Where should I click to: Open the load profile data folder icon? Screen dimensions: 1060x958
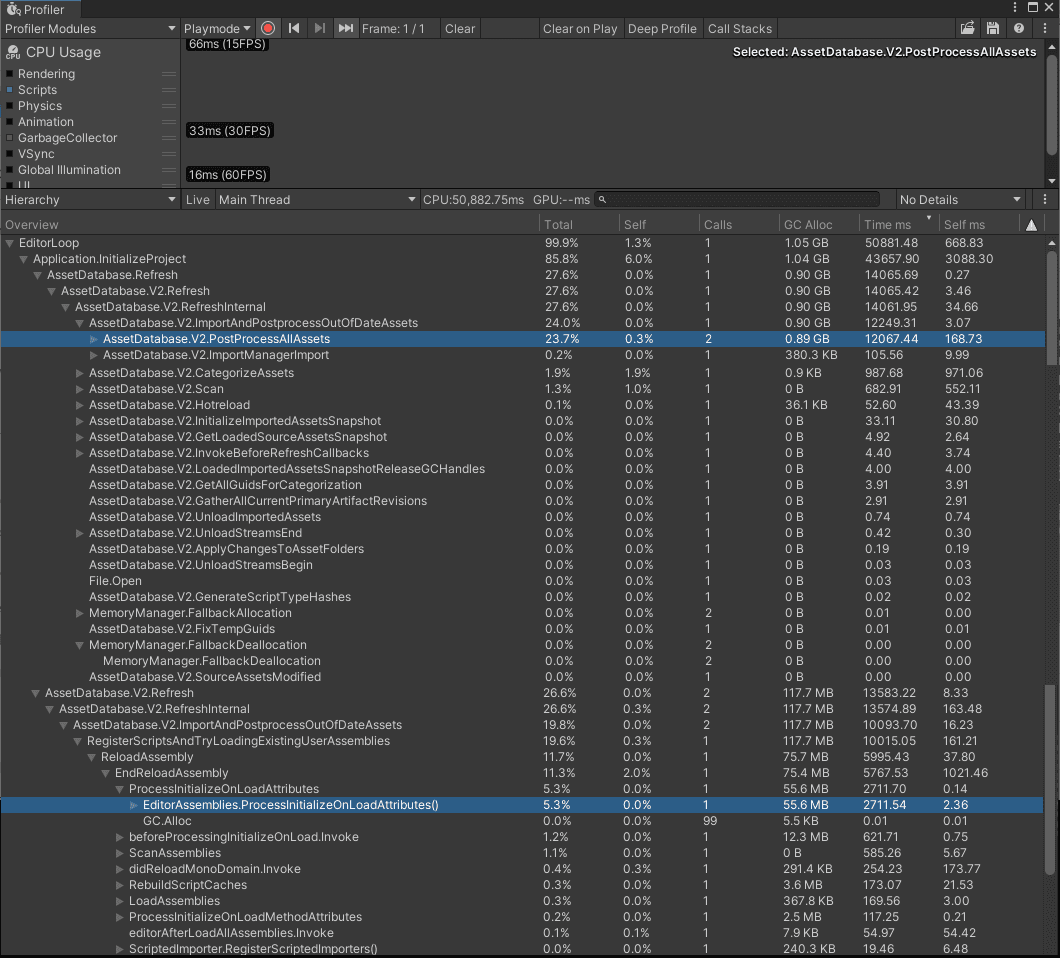coord(967,28)
